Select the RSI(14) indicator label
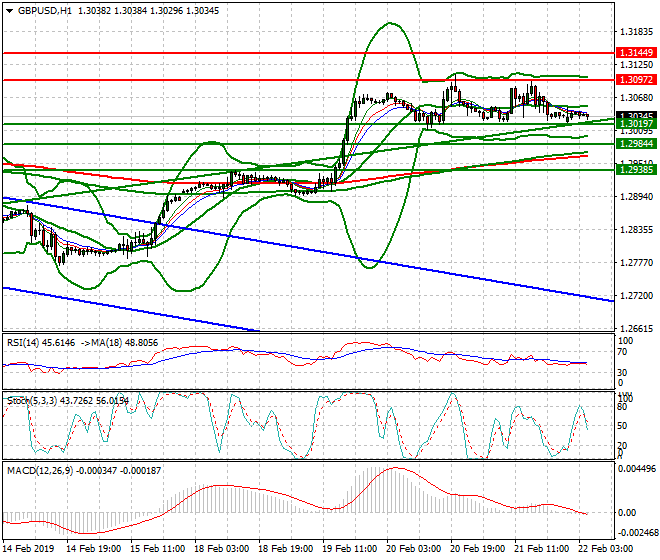The width and height of the screenshot is (660, 560). (23, 343)
